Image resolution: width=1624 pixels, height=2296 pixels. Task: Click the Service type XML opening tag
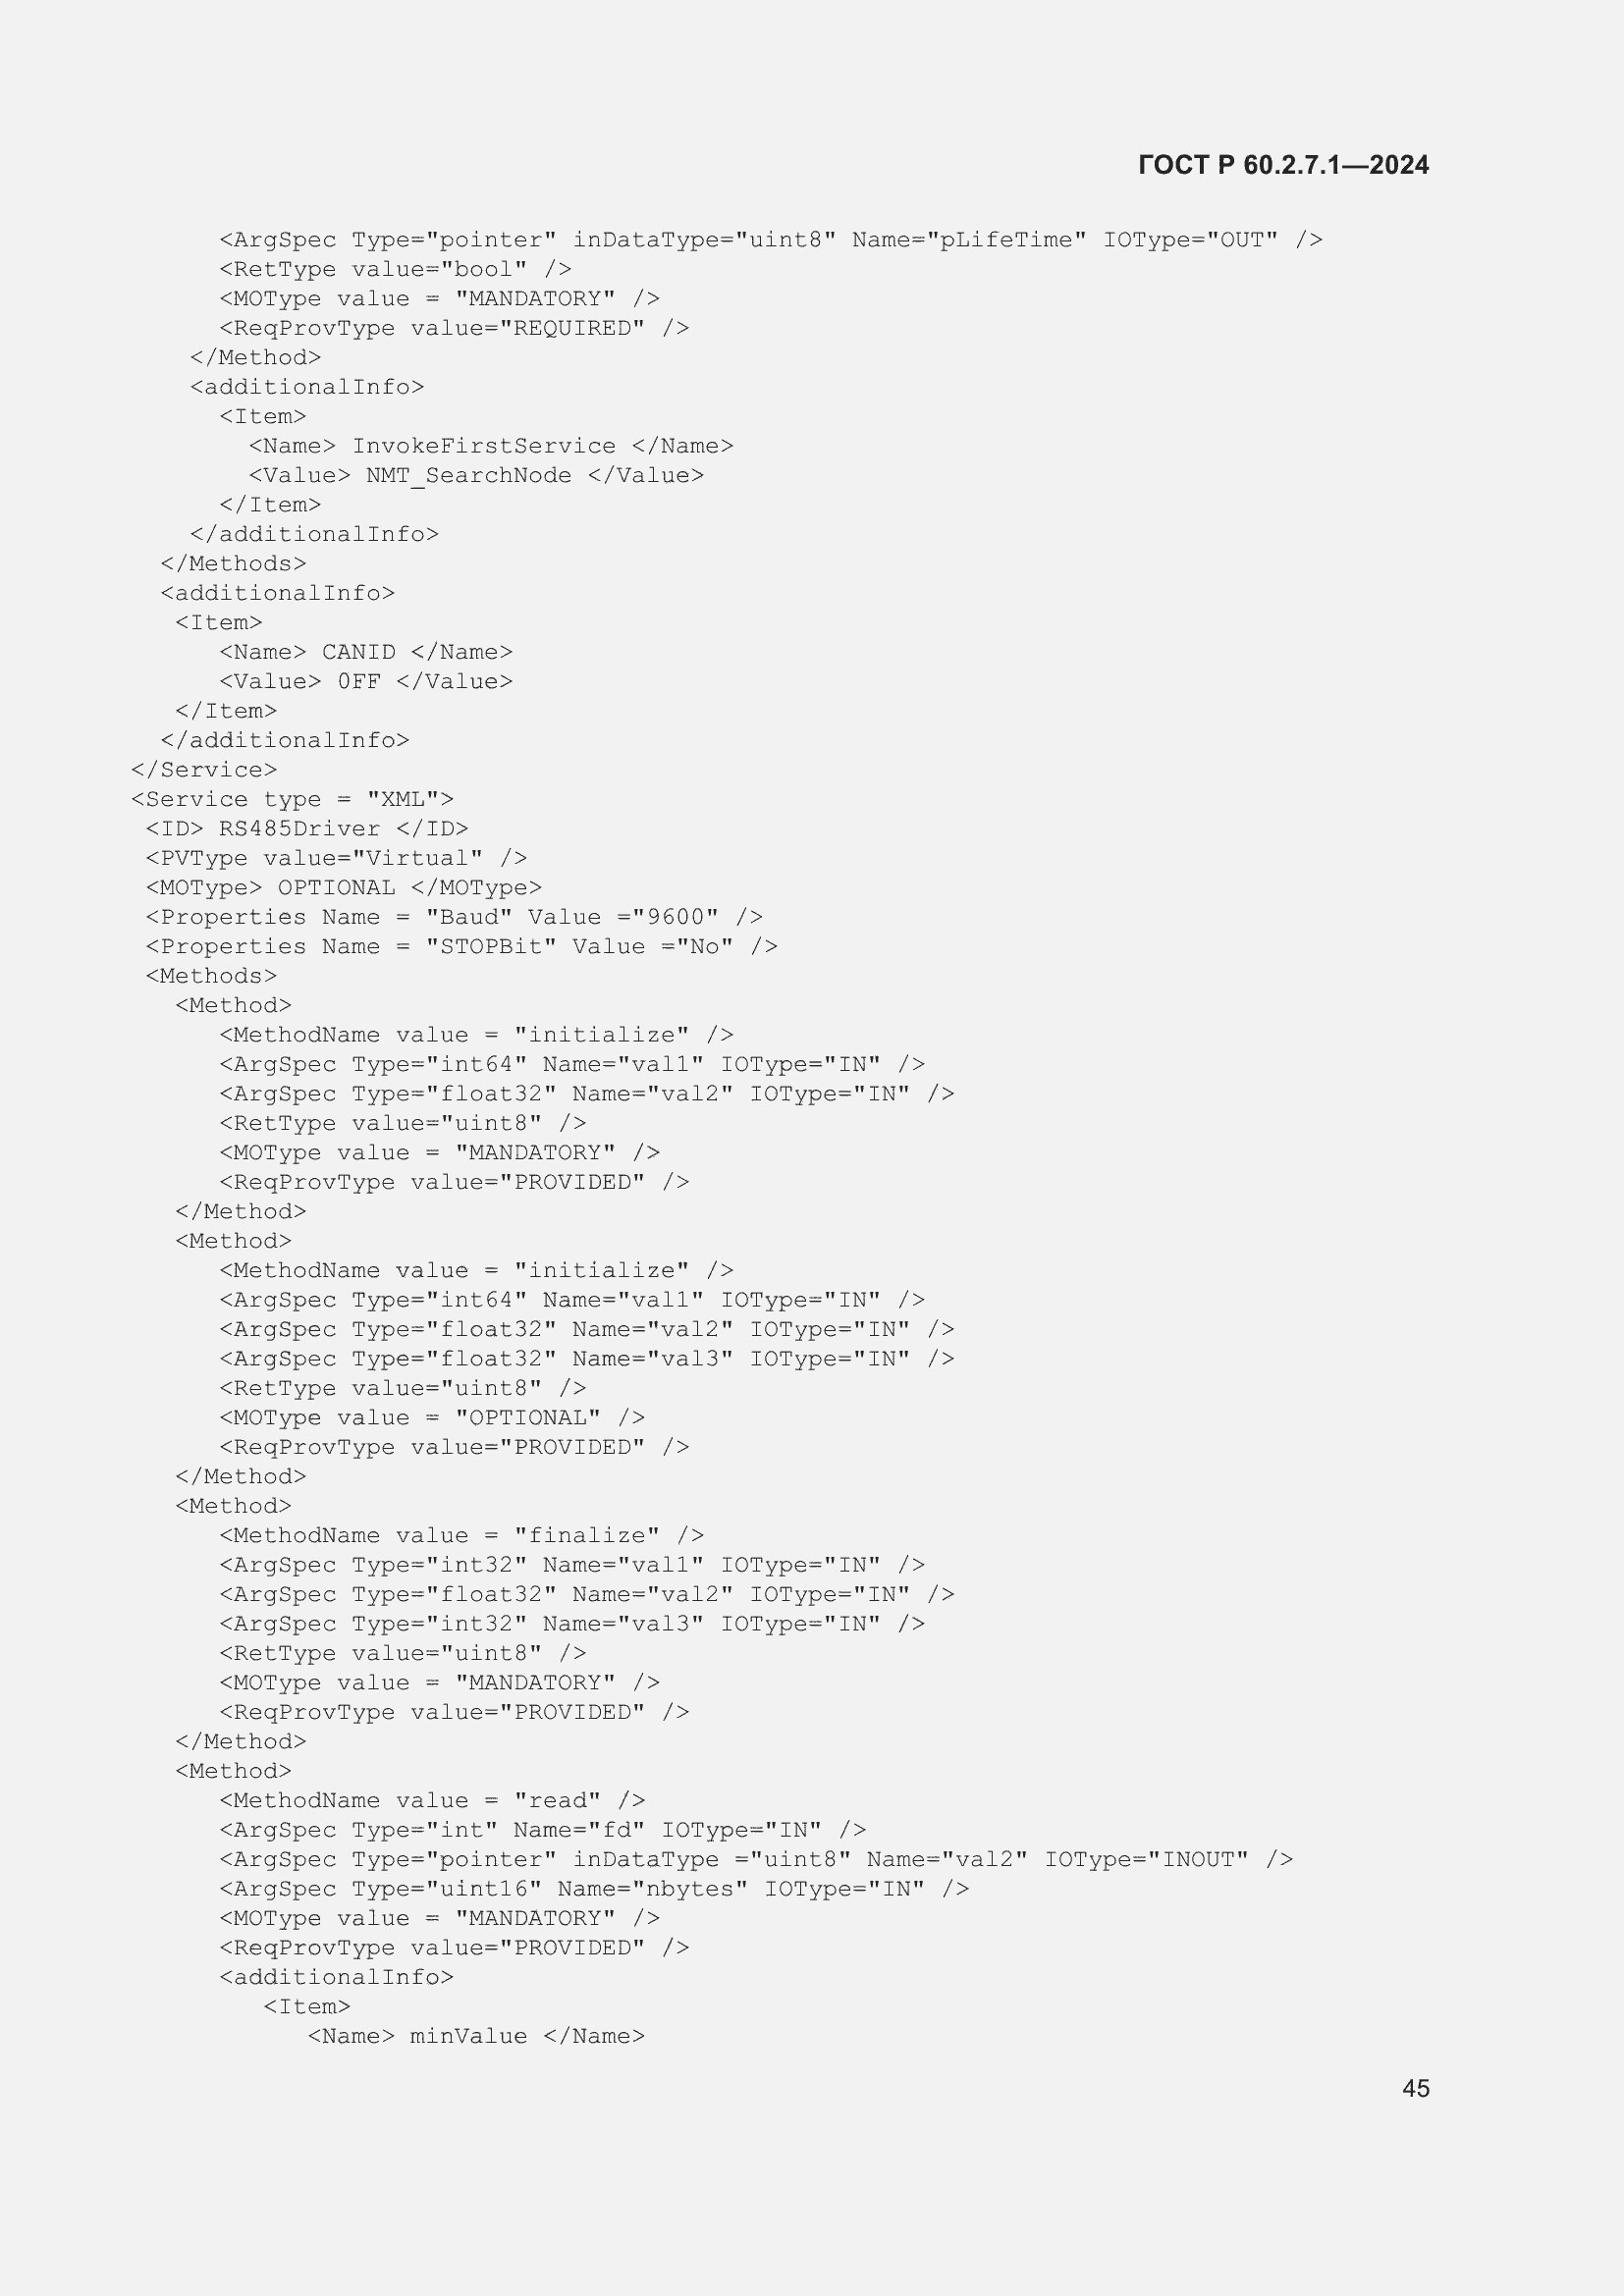(292, 799)
